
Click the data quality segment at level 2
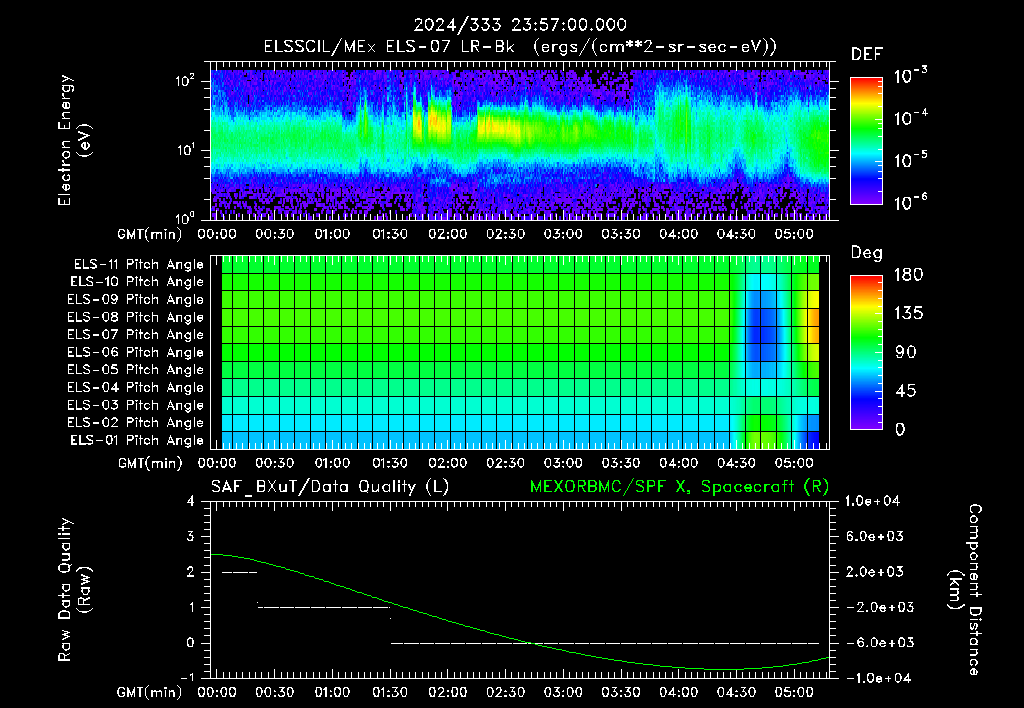point(240,573)
